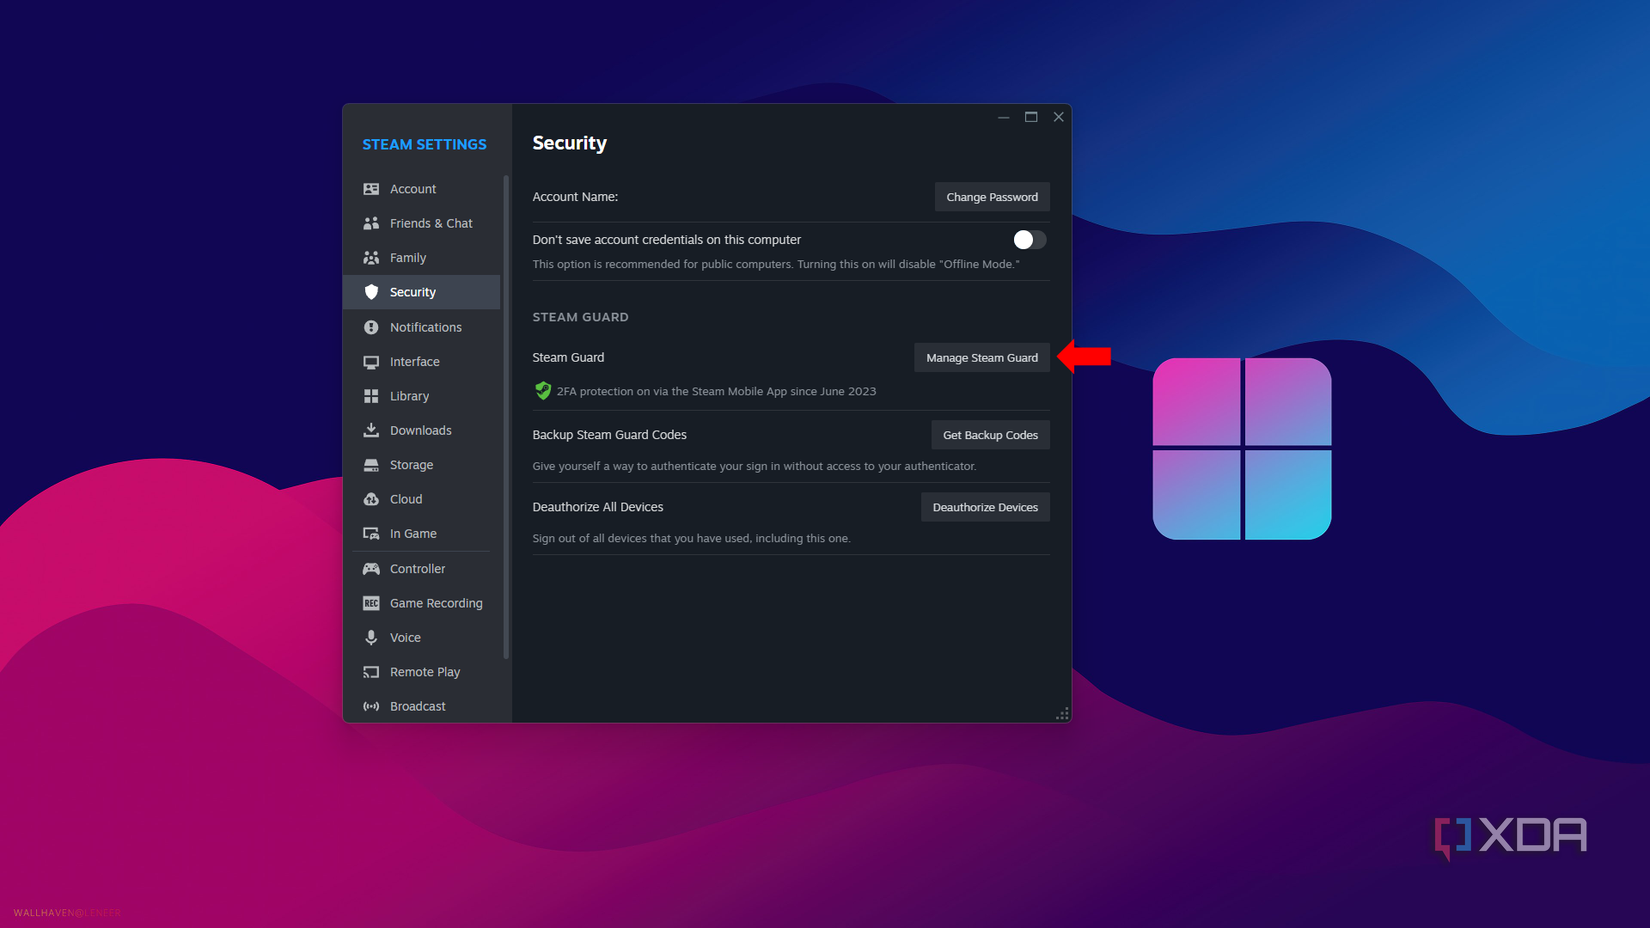
Task: Click the Change Password button
Action: pyautogui.click(x=991, y=196)
